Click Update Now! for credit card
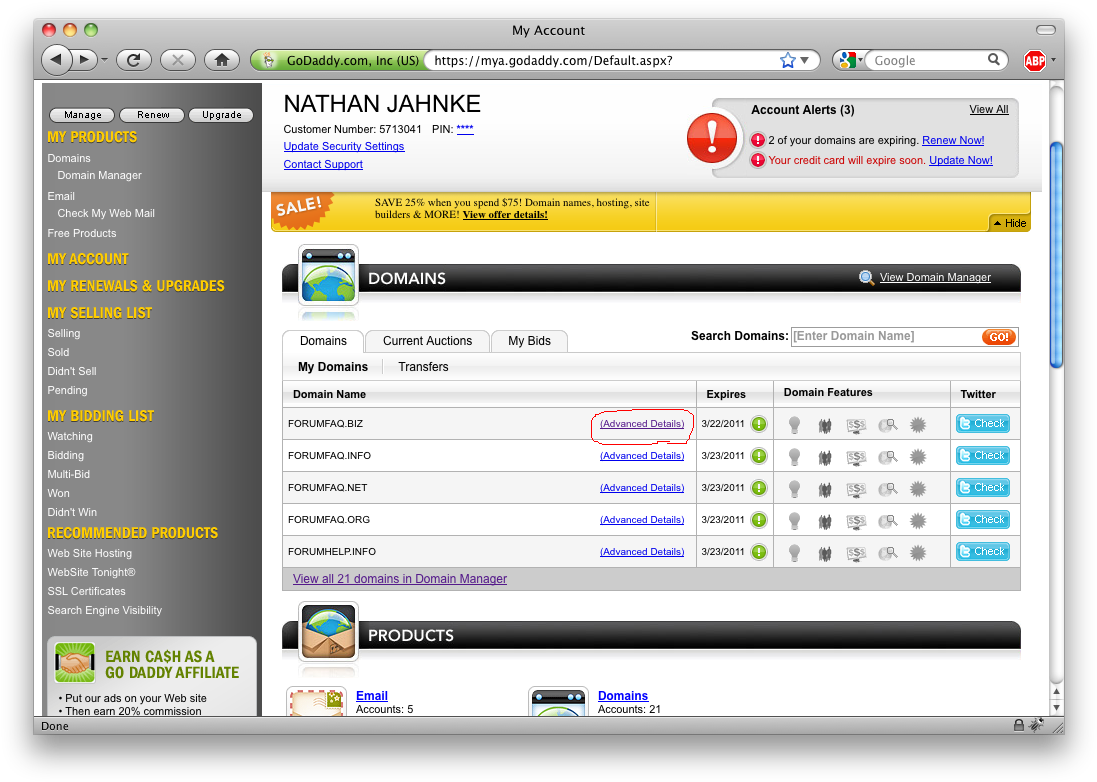 click(x=961, y=159)
